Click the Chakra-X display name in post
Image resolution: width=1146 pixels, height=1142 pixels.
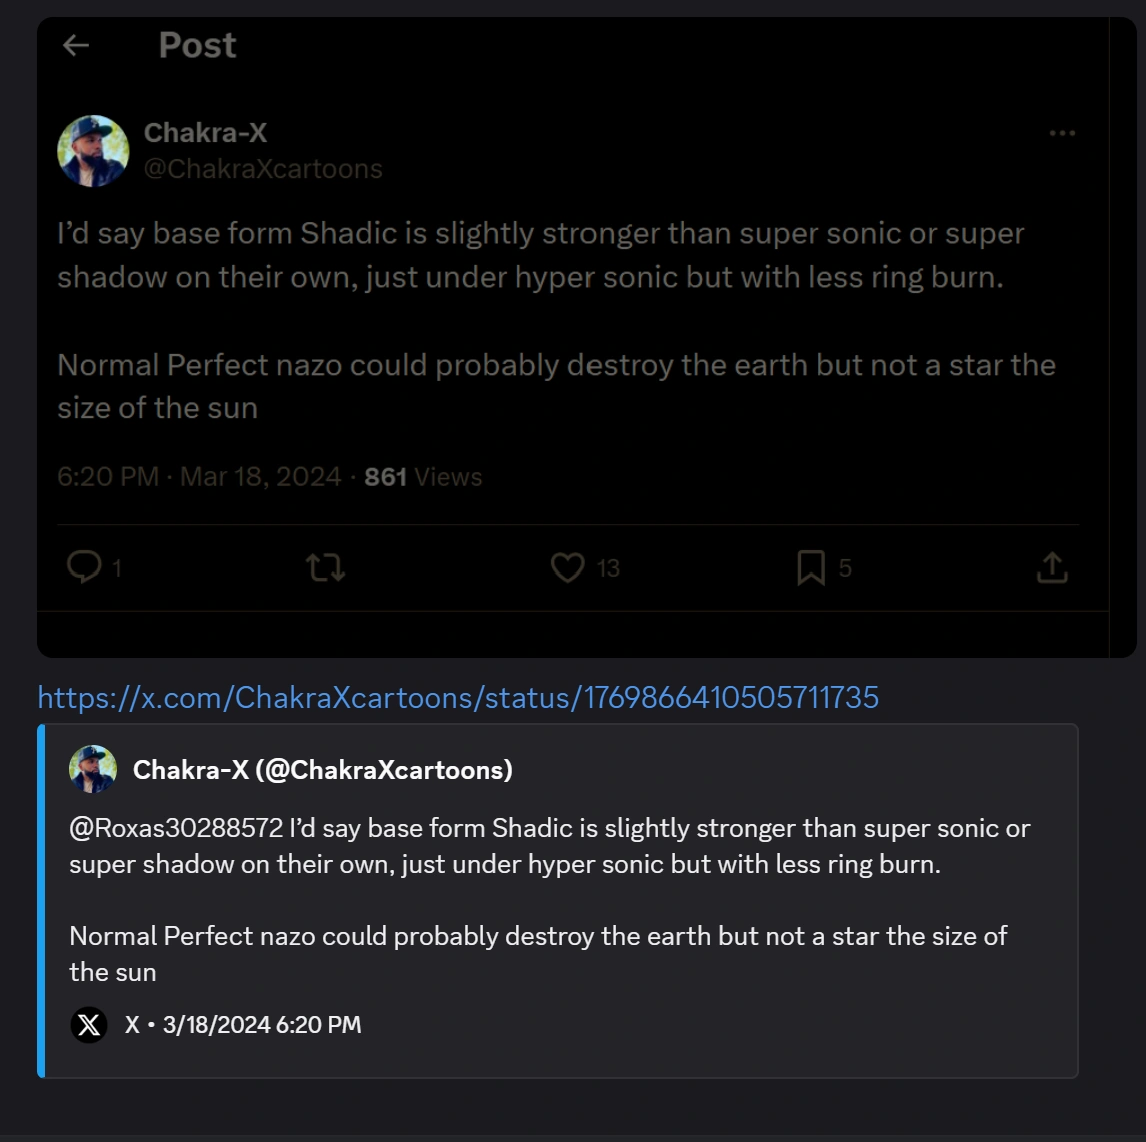coord(205,132)
